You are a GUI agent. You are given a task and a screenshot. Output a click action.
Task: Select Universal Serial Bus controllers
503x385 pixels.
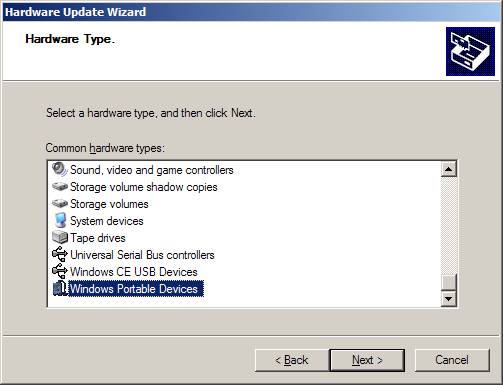tap(142, 255)
